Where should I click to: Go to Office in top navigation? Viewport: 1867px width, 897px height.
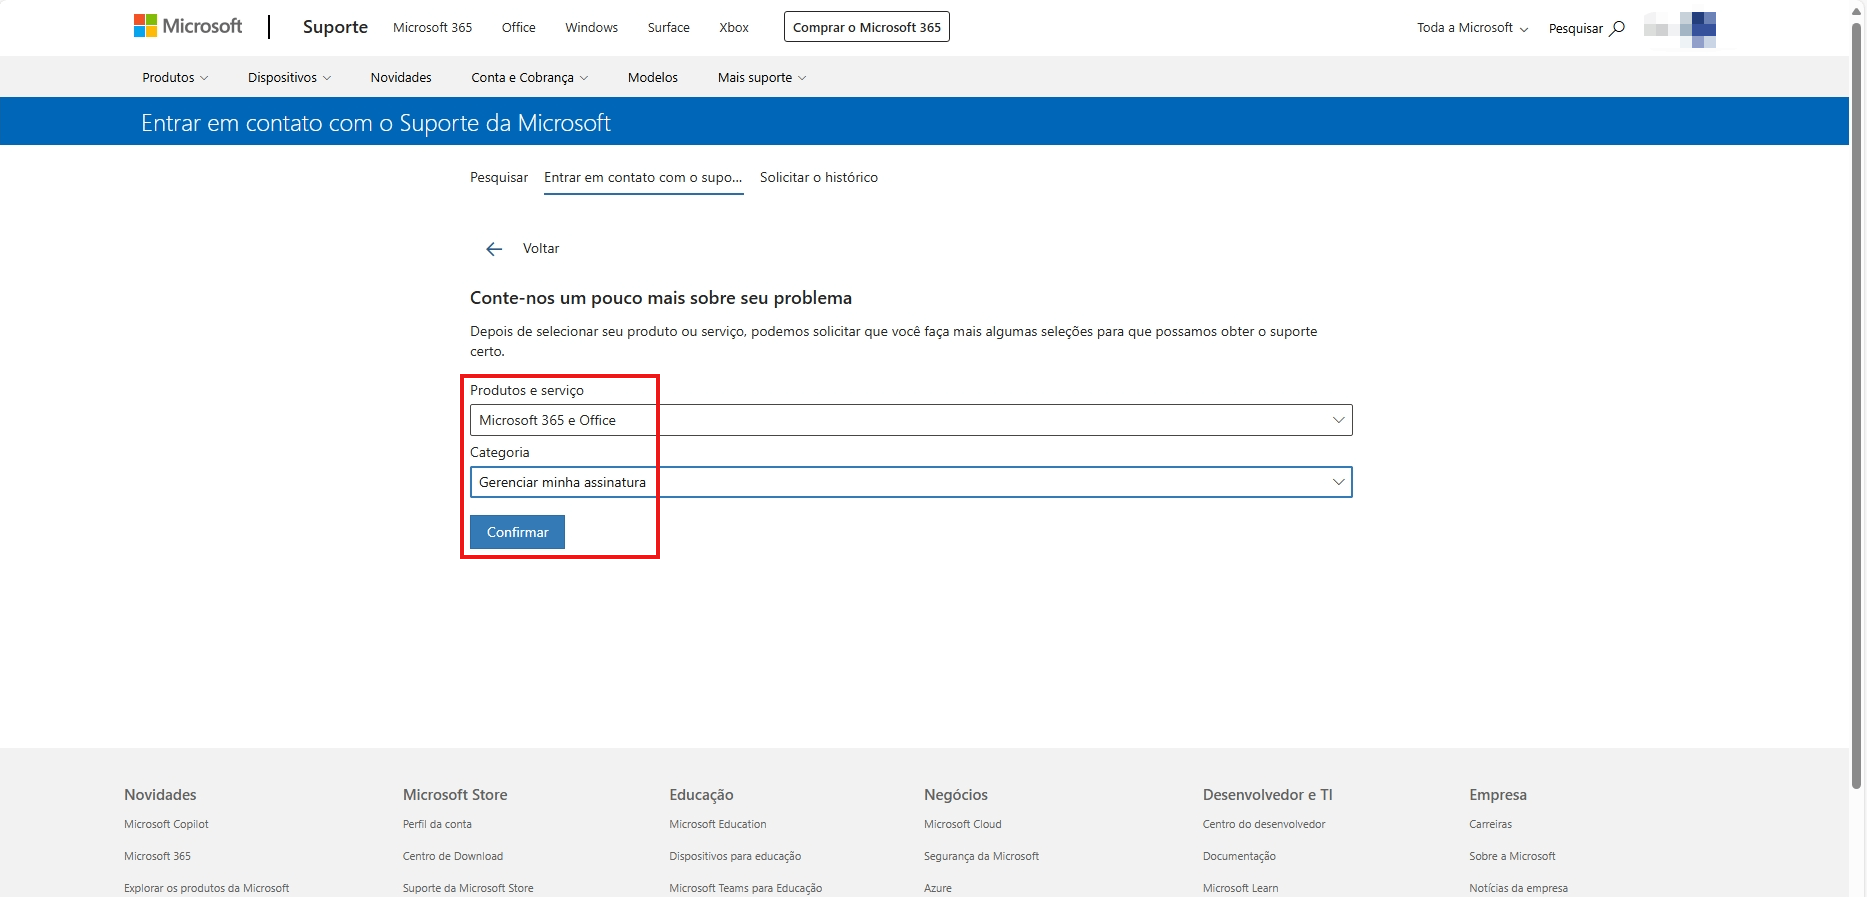(x=518, y=27)
